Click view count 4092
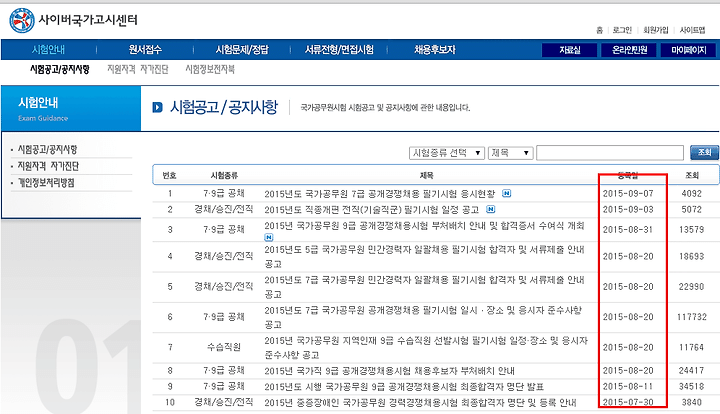Viewport: 720px width, 414px height. point(692,194)
